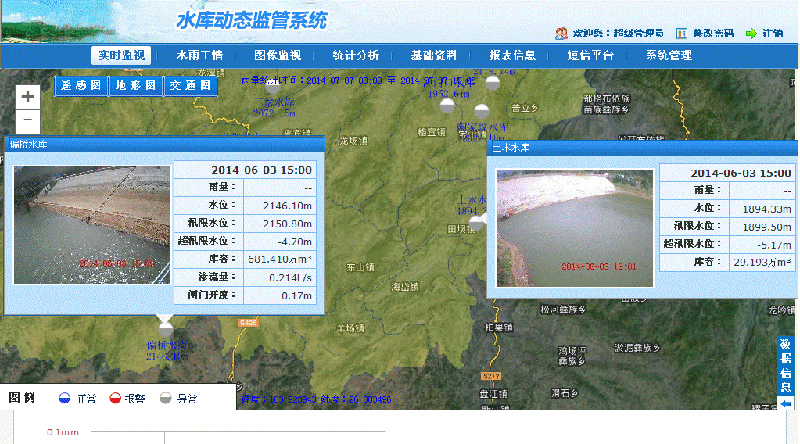The image size is (800, 444).
Task: Open the 系统管理 menu
Action: click(668, 56)
